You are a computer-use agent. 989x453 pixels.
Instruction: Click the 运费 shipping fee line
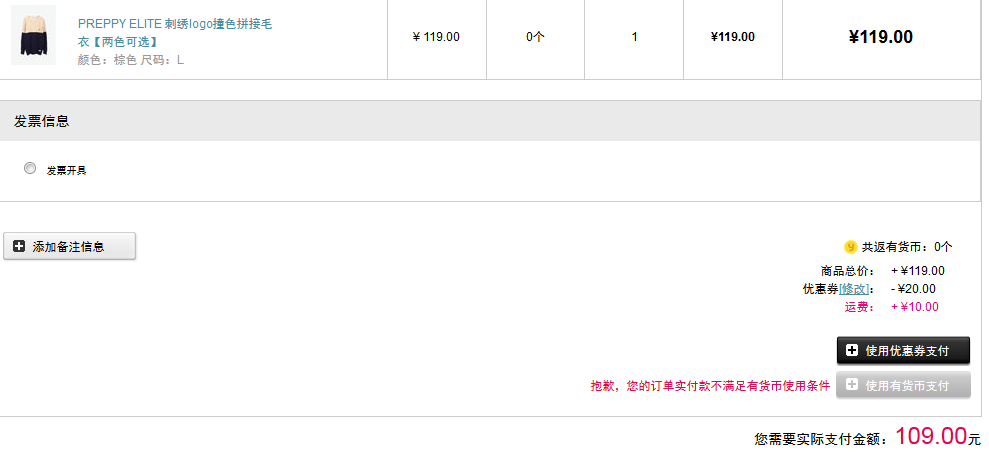point(891,307)
